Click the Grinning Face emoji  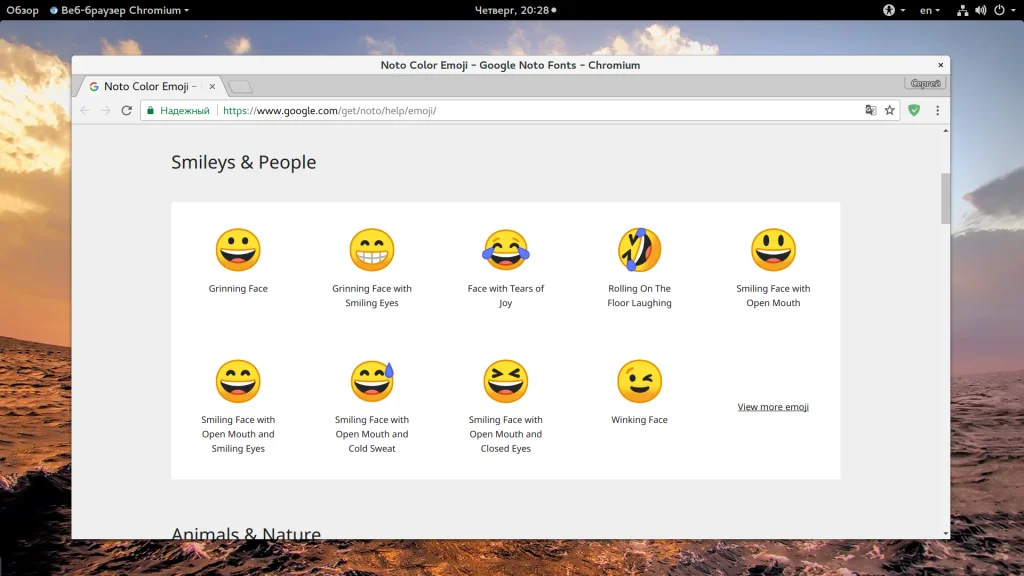click(x=238, y=250)
